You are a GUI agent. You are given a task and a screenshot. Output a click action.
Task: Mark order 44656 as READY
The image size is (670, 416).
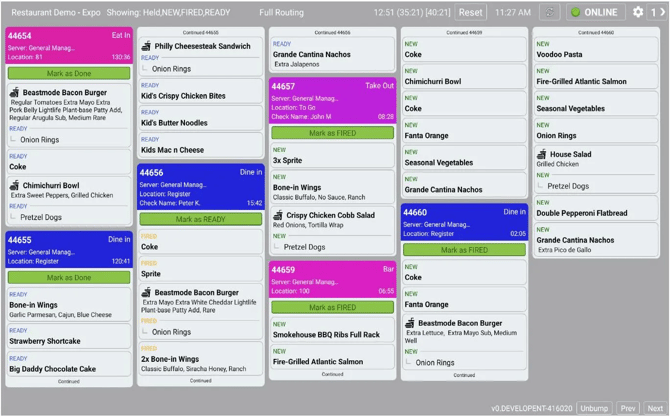click(201, 219)
